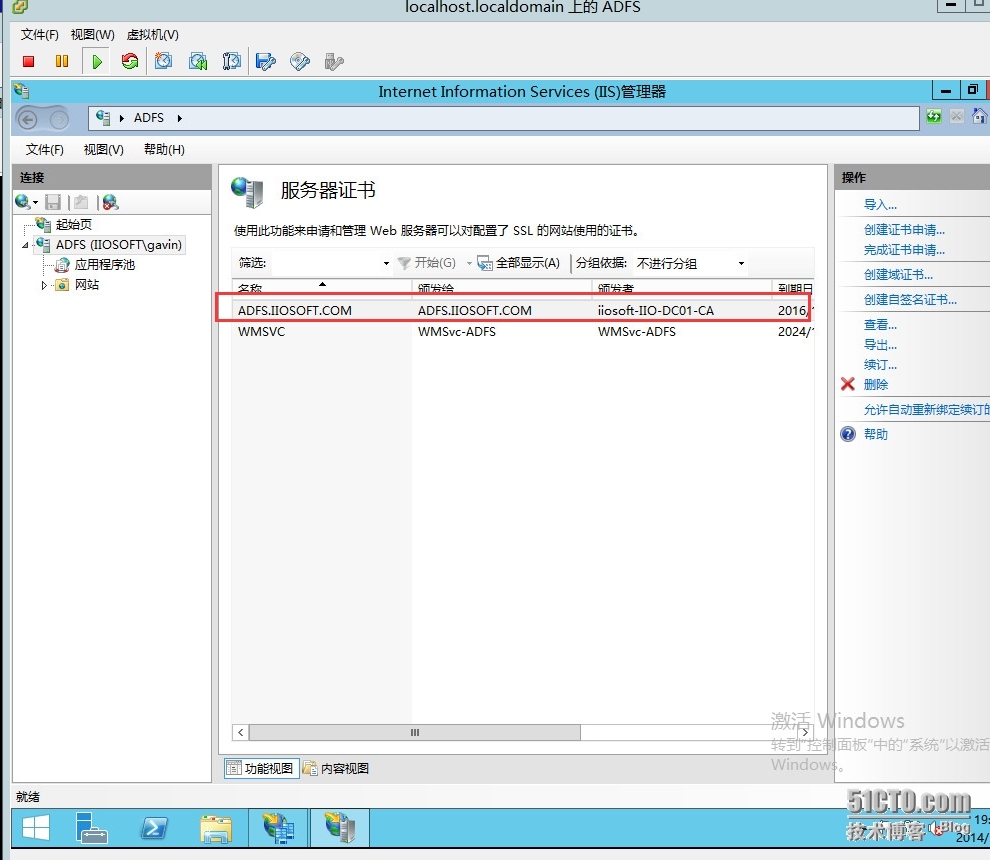Click the USB device toolbar icon
The image size is (990, 860).
pos(334,61)
